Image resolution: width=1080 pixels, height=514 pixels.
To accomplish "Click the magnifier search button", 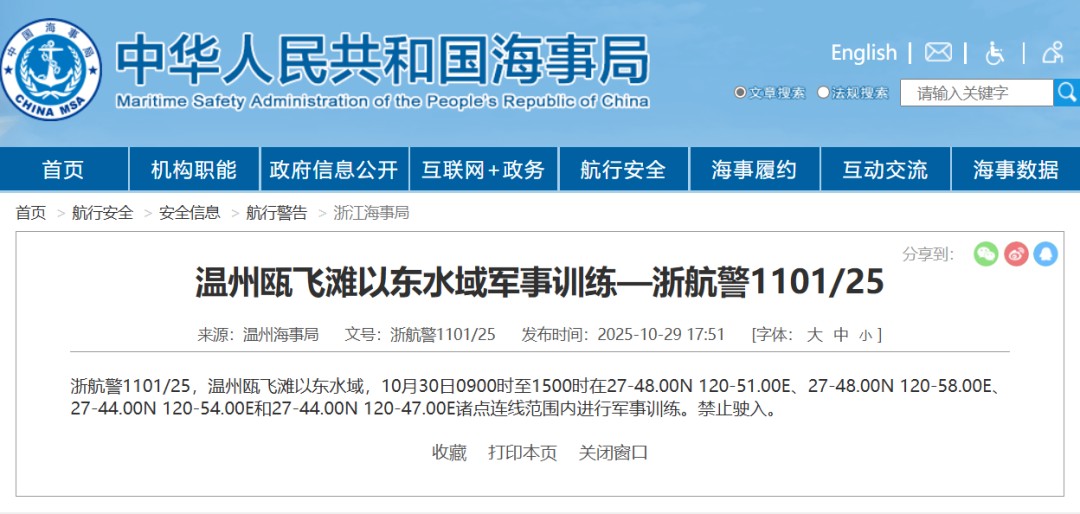I will [x=1066, y=93].
